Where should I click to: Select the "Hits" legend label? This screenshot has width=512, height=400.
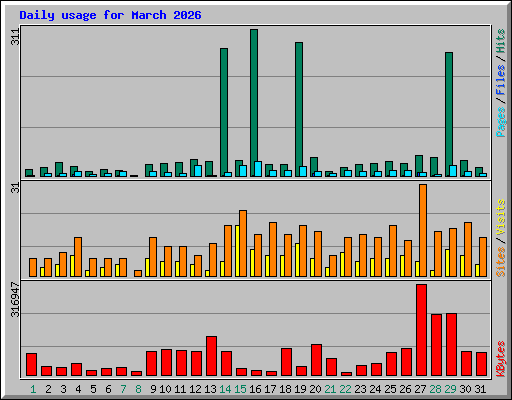pyautogui.click(x=500, y=41)
